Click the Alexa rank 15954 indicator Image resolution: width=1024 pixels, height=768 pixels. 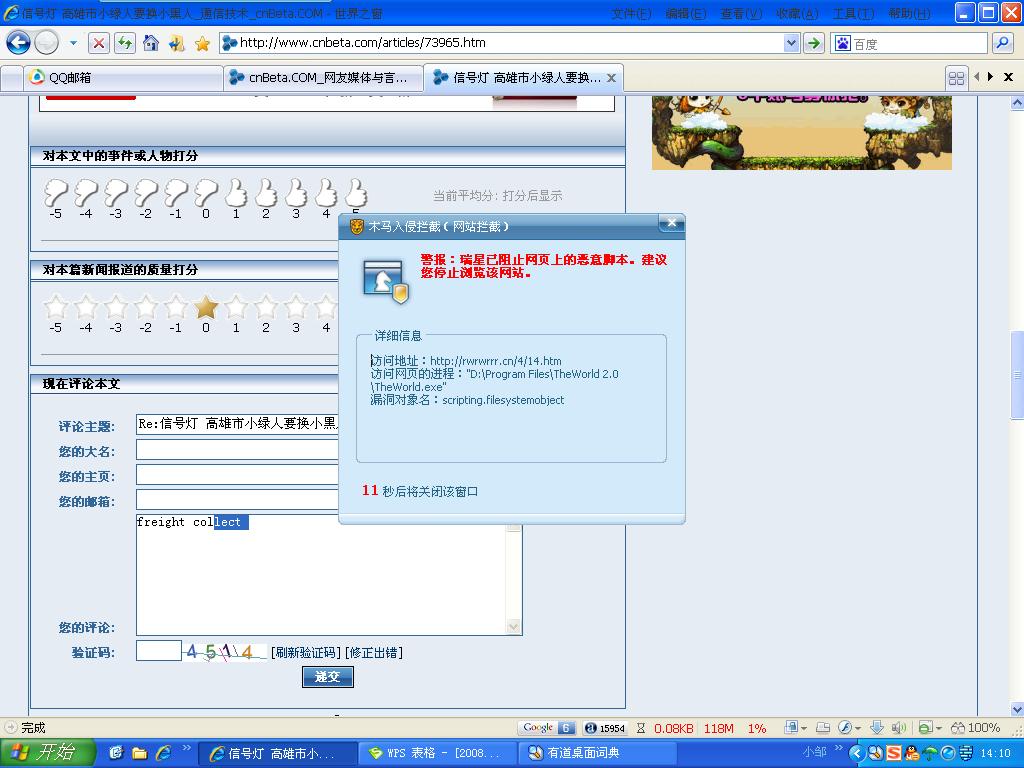(x=605, y=728)
